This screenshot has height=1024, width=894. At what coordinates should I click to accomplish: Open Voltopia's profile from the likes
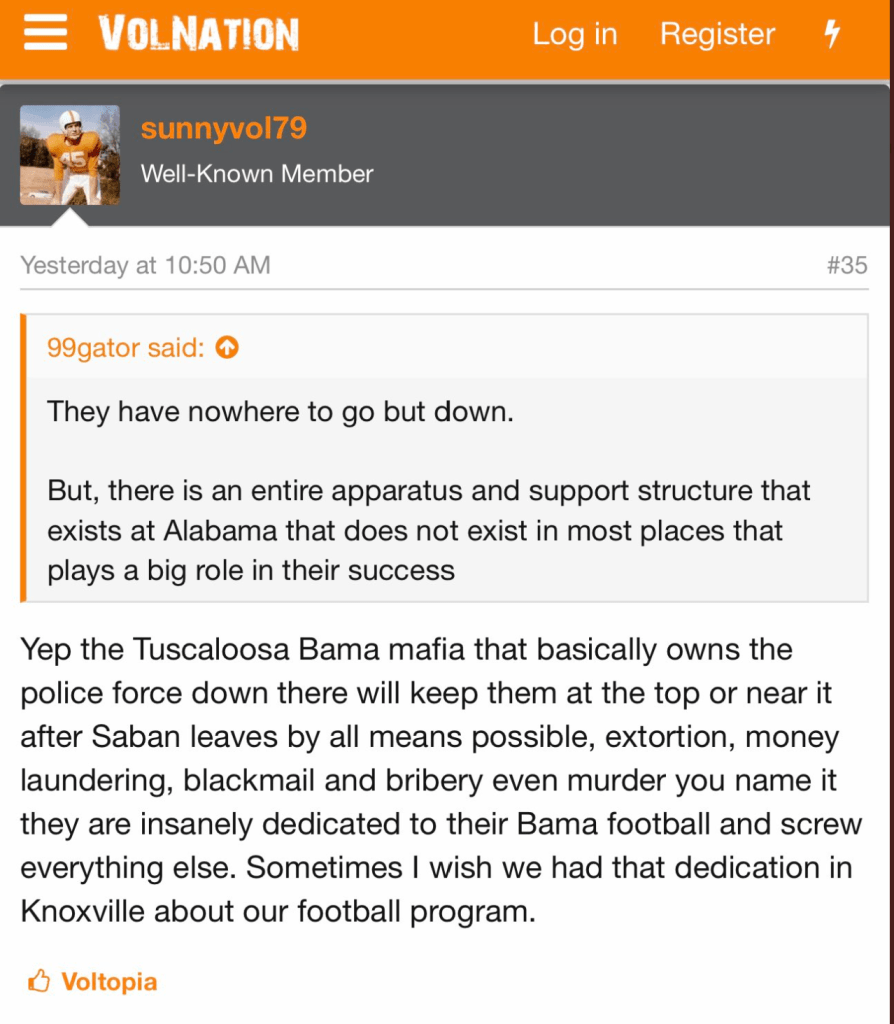click(109, 981)
